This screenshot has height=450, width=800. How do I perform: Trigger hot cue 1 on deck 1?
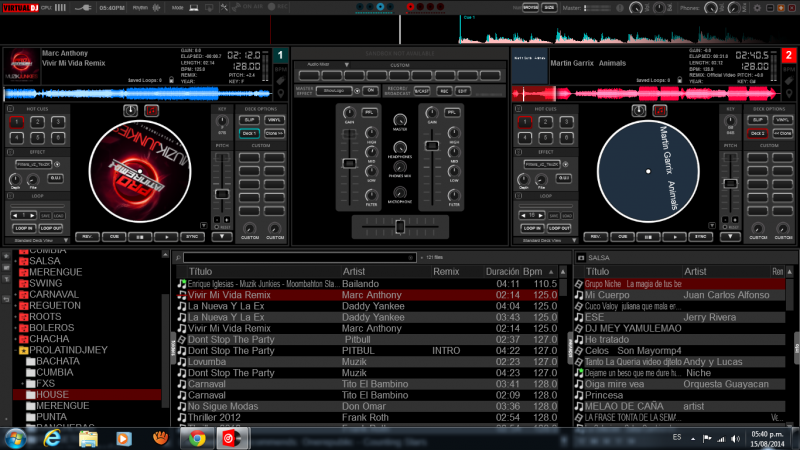point(17,122)
